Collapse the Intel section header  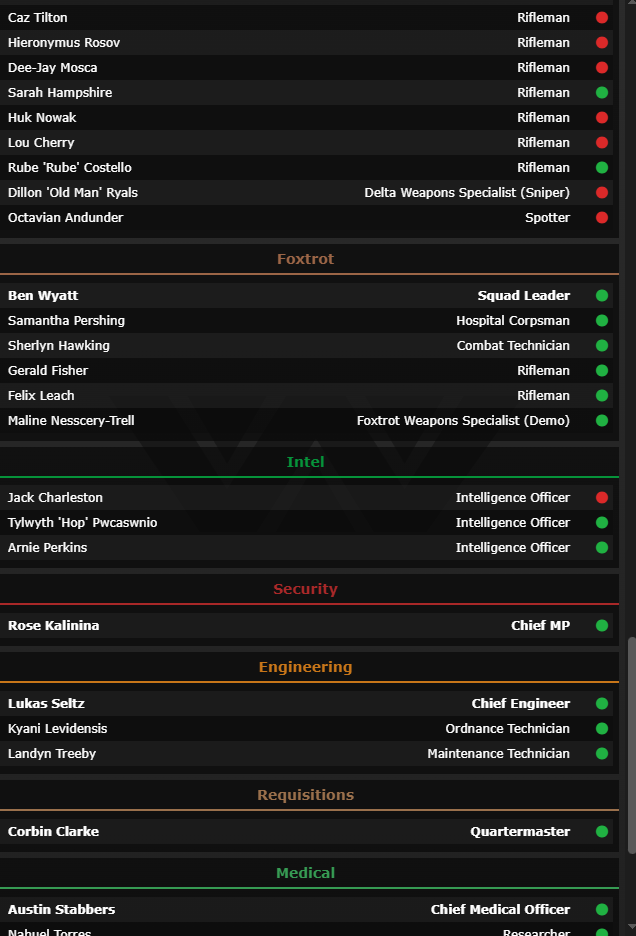[x=305, y=462]
